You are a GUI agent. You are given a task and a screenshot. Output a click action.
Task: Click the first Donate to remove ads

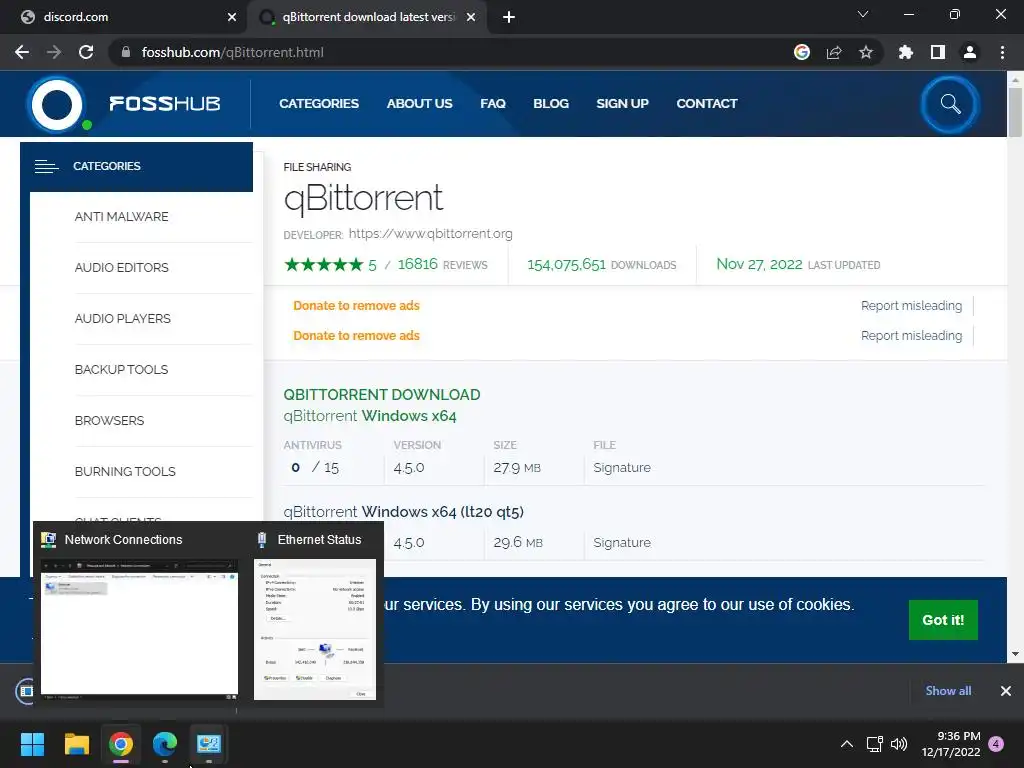click(x=356, y=306)
